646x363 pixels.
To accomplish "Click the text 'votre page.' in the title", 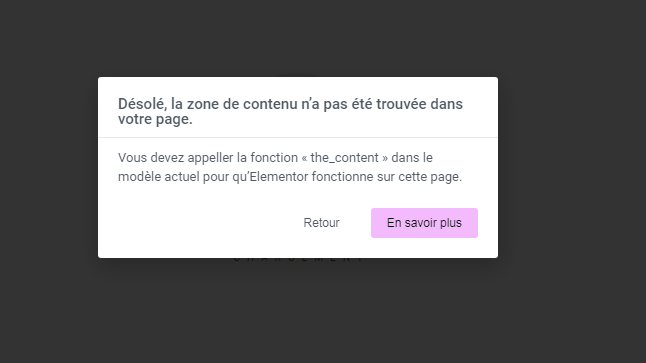I will click(155, 119).
